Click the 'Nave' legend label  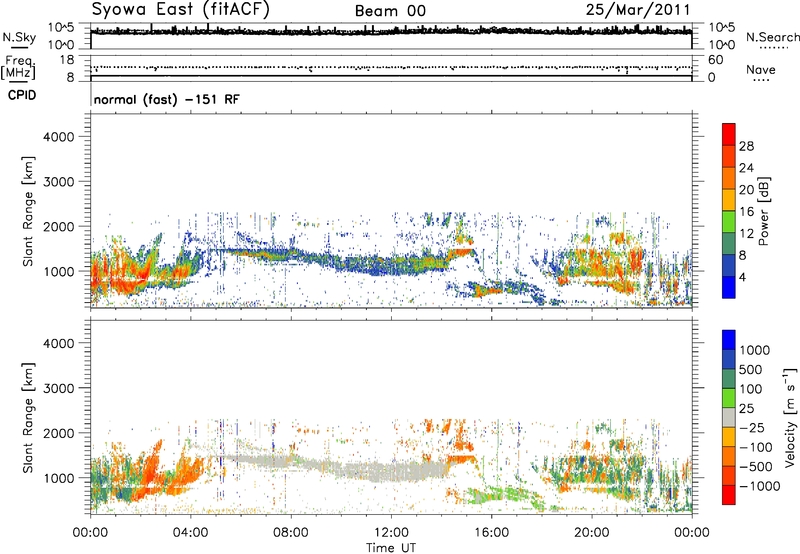point(761,69)
